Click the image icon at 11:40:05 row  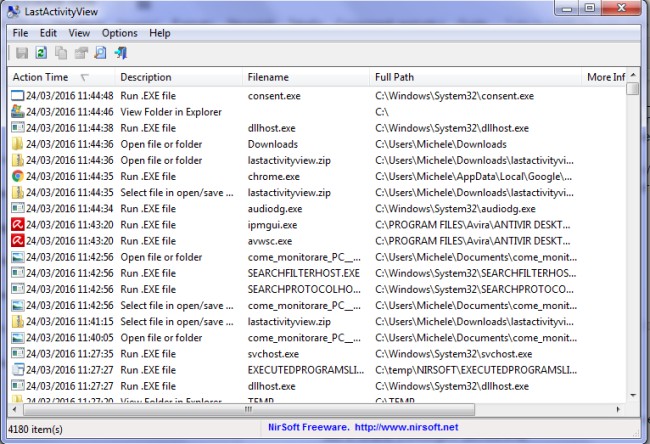17,337
